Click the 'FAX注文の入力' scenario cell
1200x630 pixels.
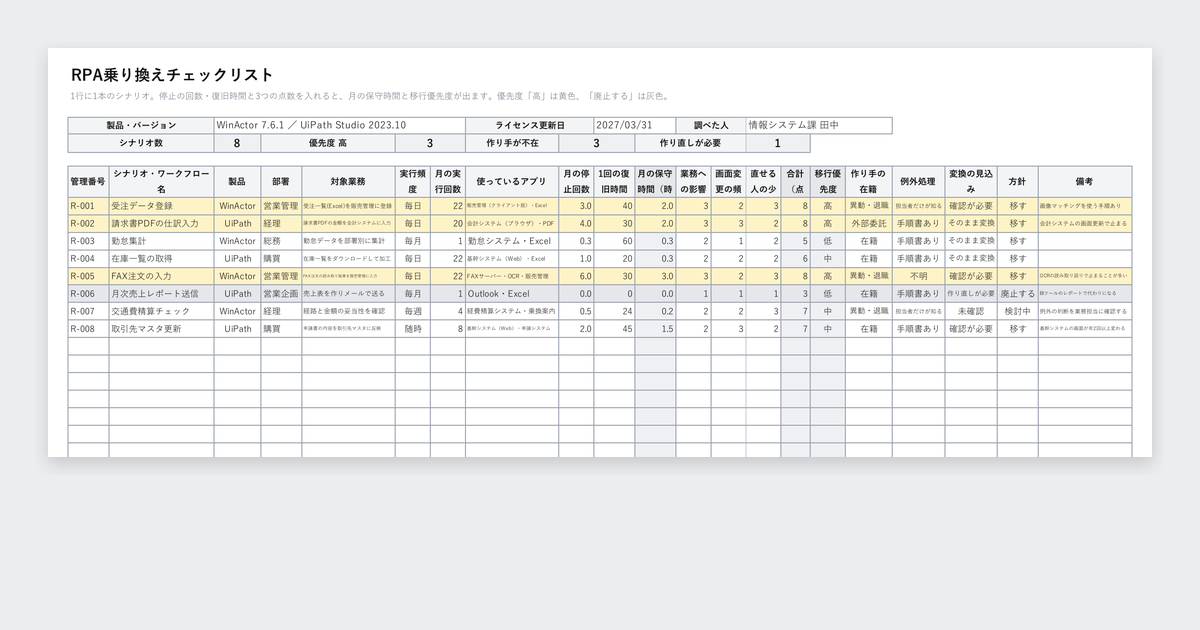pos(161,276)
